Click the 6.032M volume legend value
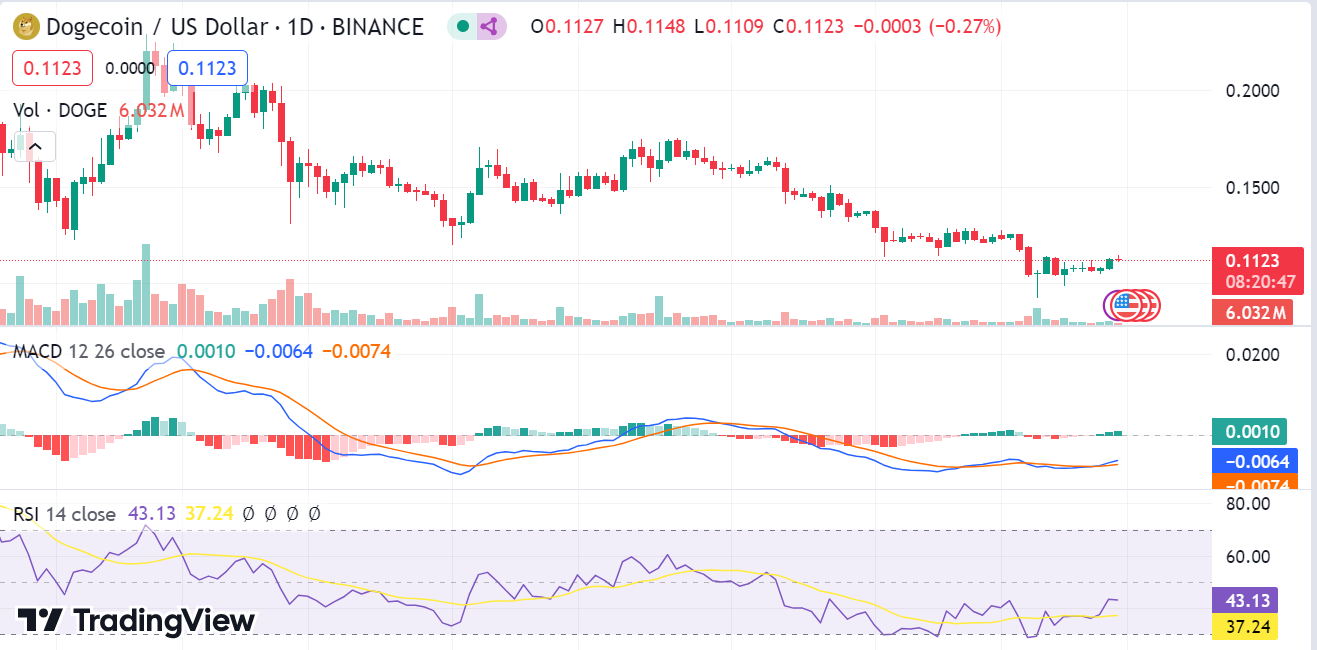The height and width of the screenshot is (650, 1317). pos(151,111)
